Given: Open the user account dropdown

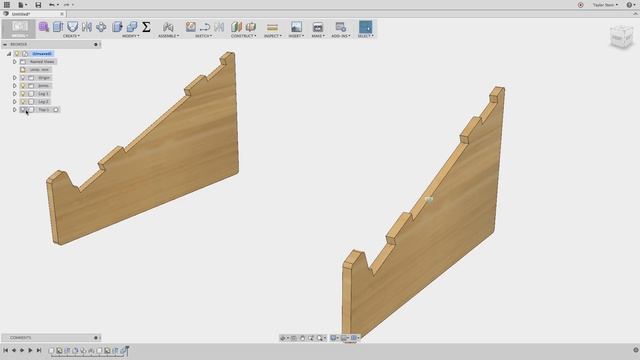Looking at the screenshot, I should click(606, 5).
